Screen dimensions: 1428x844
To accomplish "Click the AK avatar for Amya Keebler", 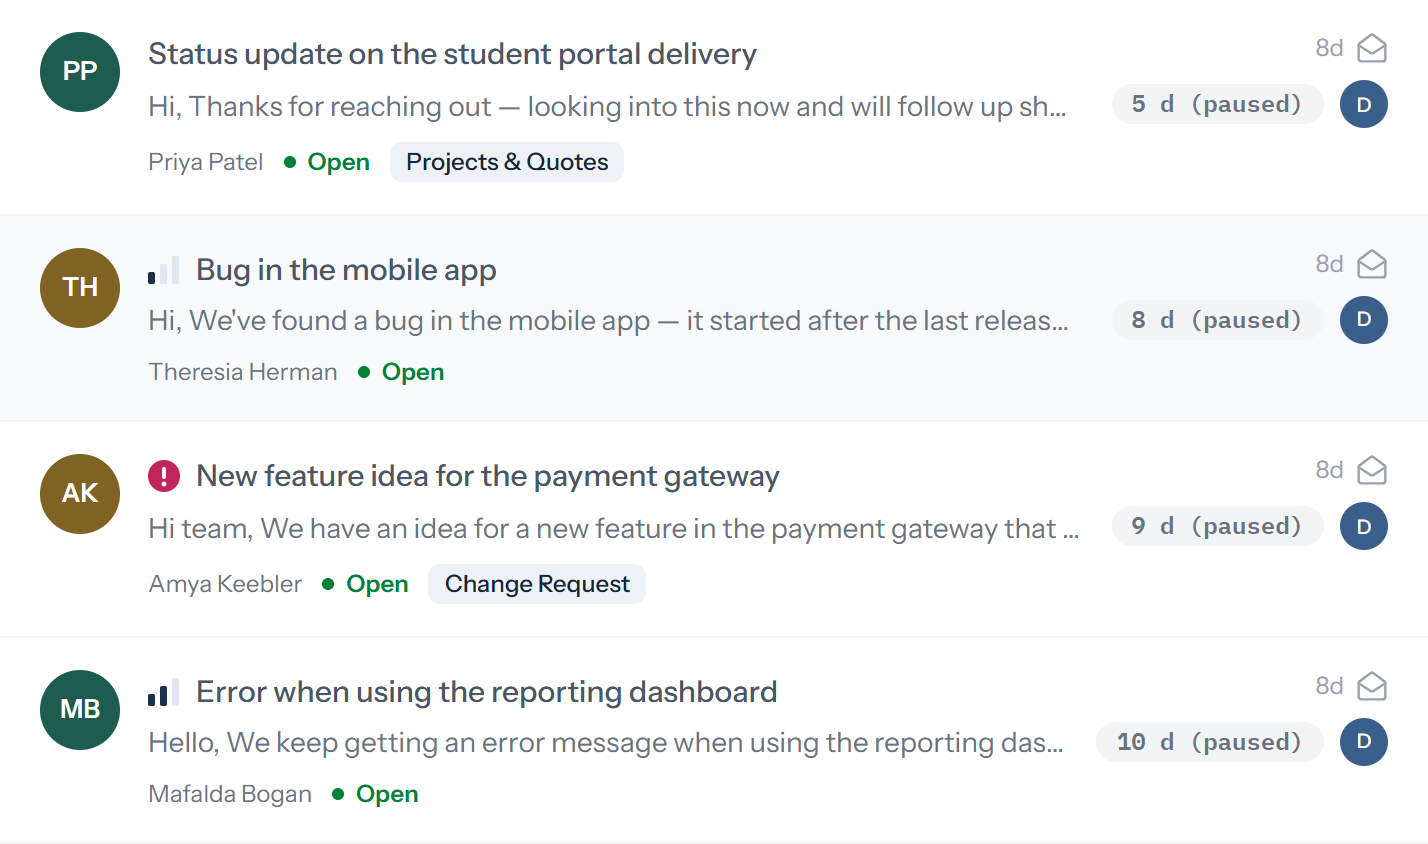I will click(x=80, y=494).
